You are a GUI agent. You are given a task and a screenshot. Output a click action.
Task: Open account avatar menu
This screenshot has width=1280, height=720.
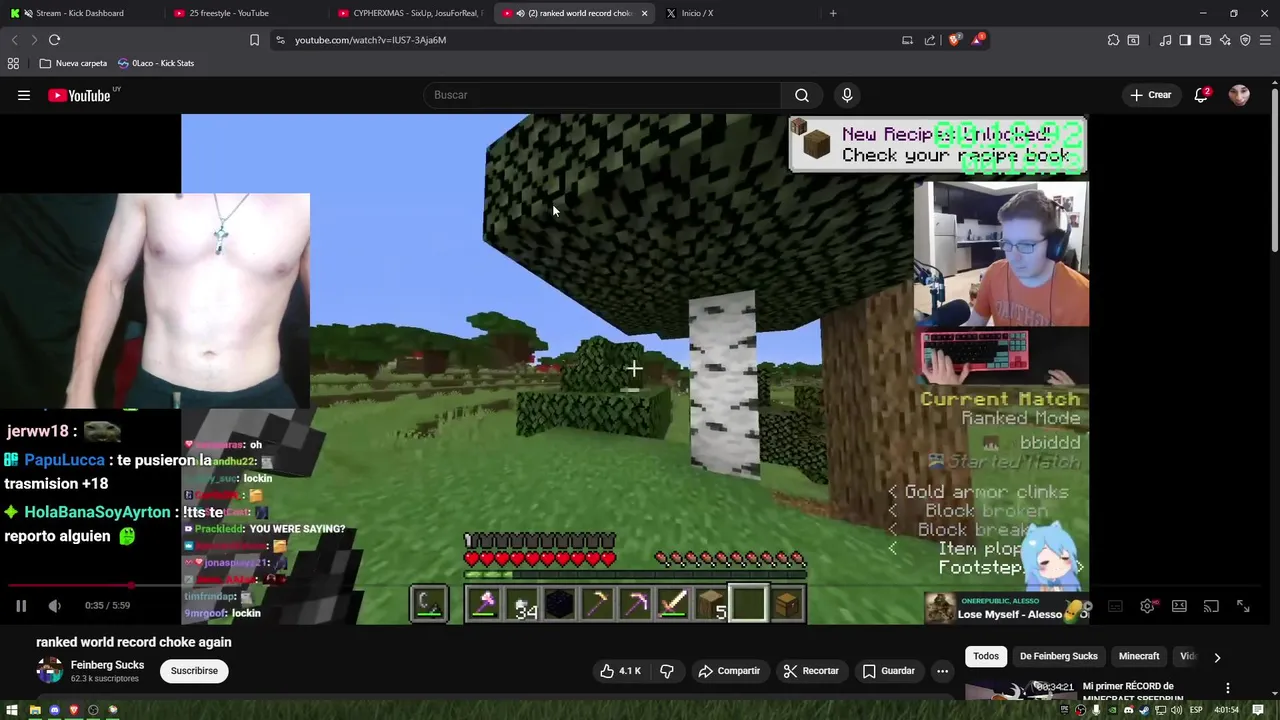1239,95
